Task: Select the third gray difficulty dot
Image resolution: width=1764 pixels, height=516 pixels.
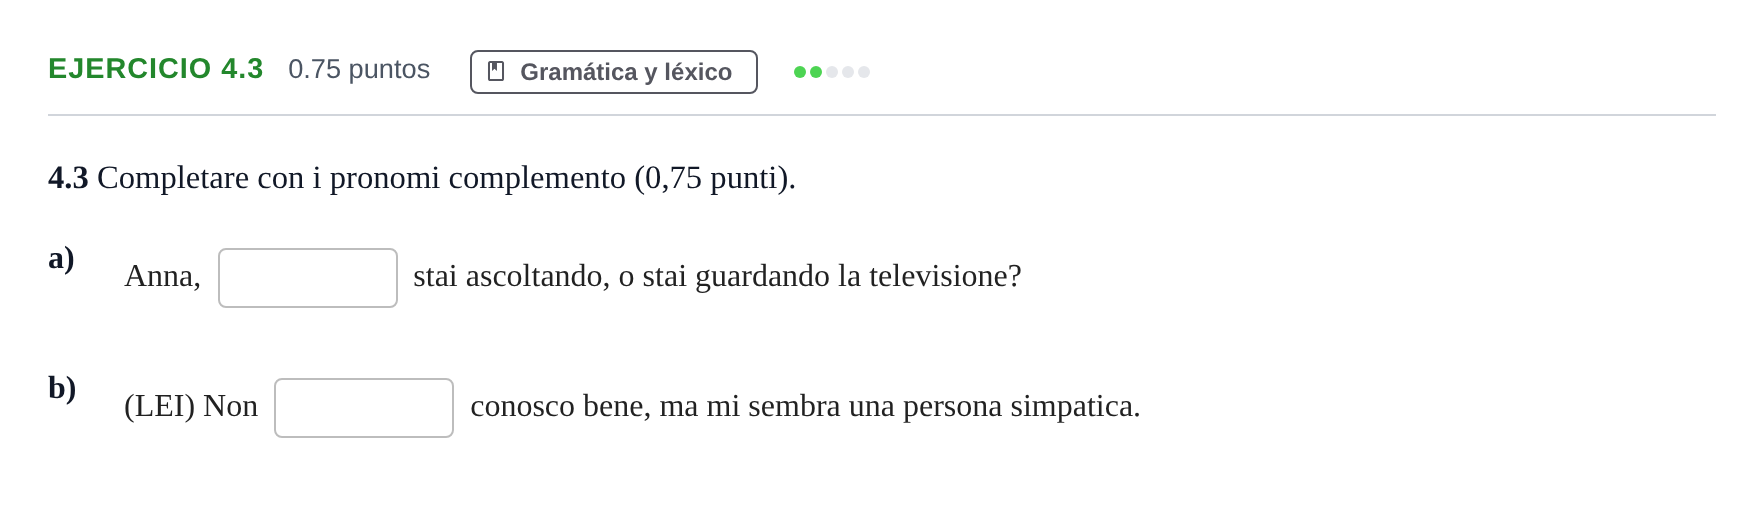Action: click(x=832, y=72)
